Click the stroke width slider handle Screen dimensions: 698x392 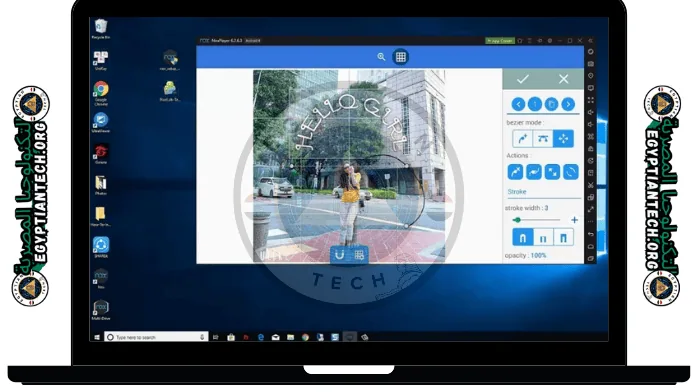pyautogui.click(x=517, y=220)
